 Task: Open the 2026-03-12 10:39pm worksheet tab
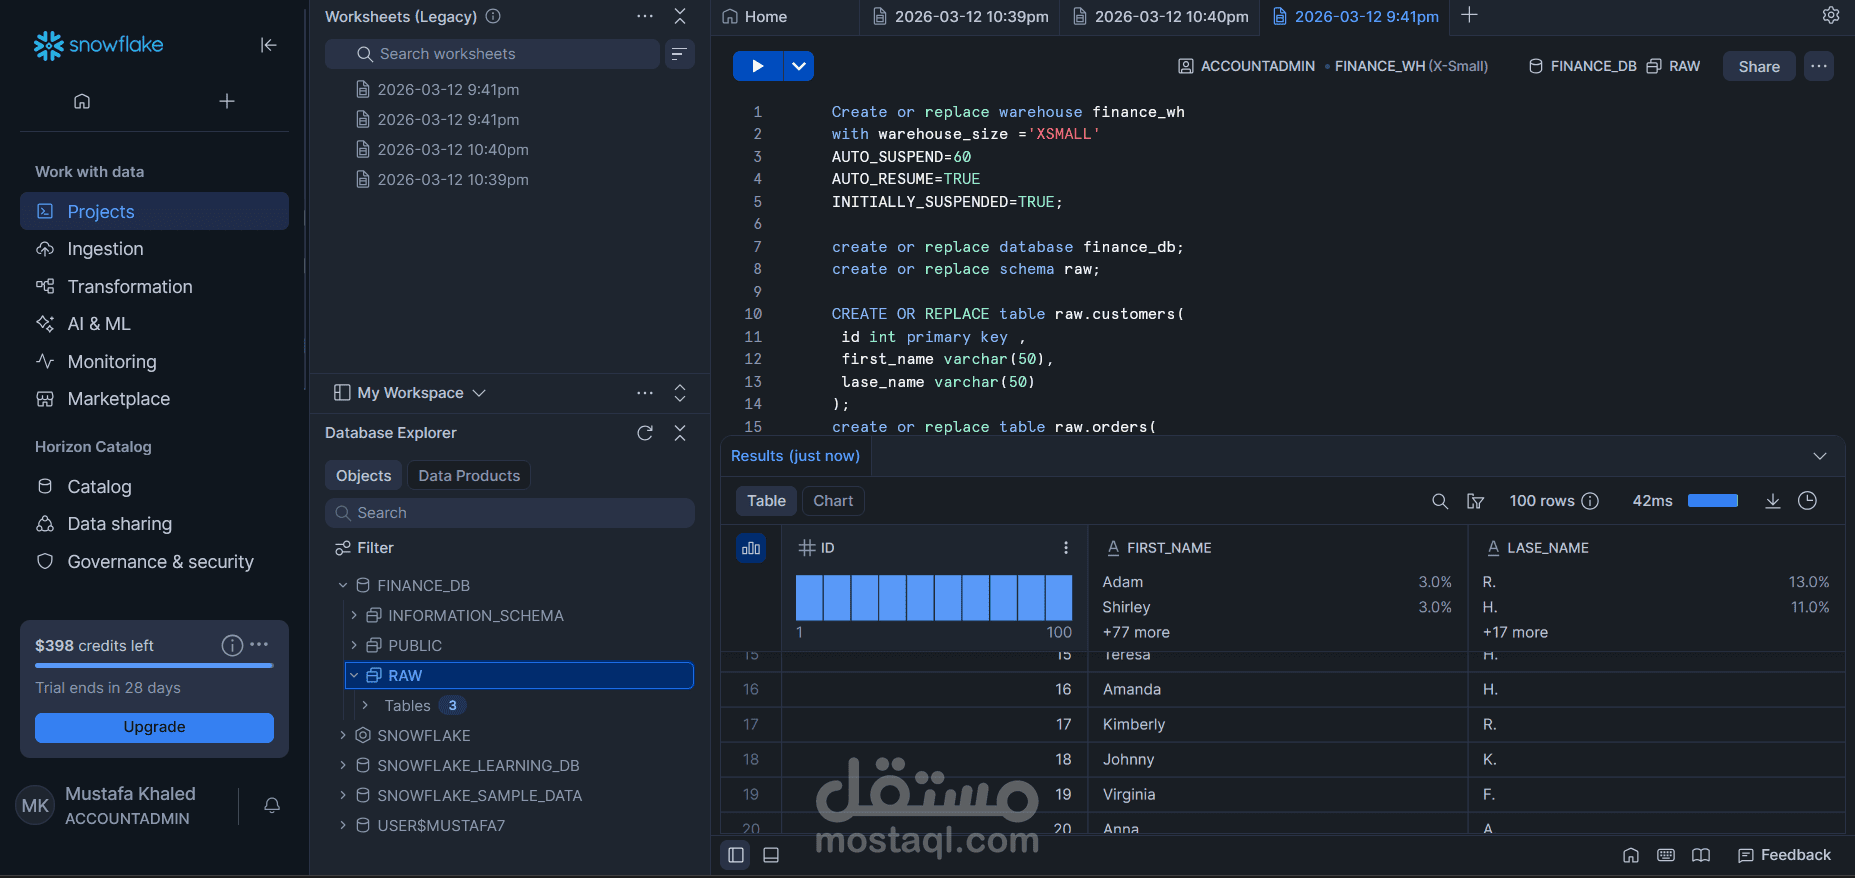961,16
